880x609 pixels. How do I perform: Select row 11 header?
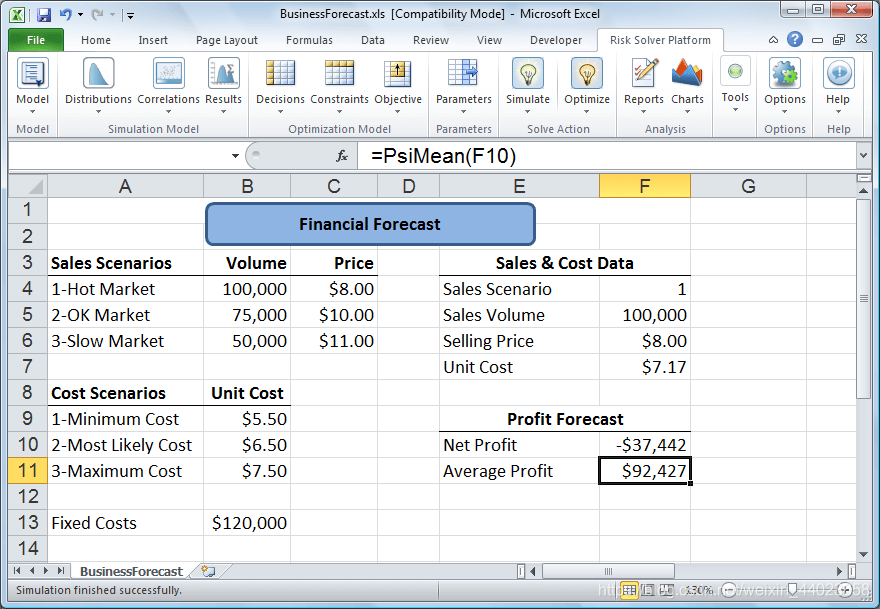point(28,470)
